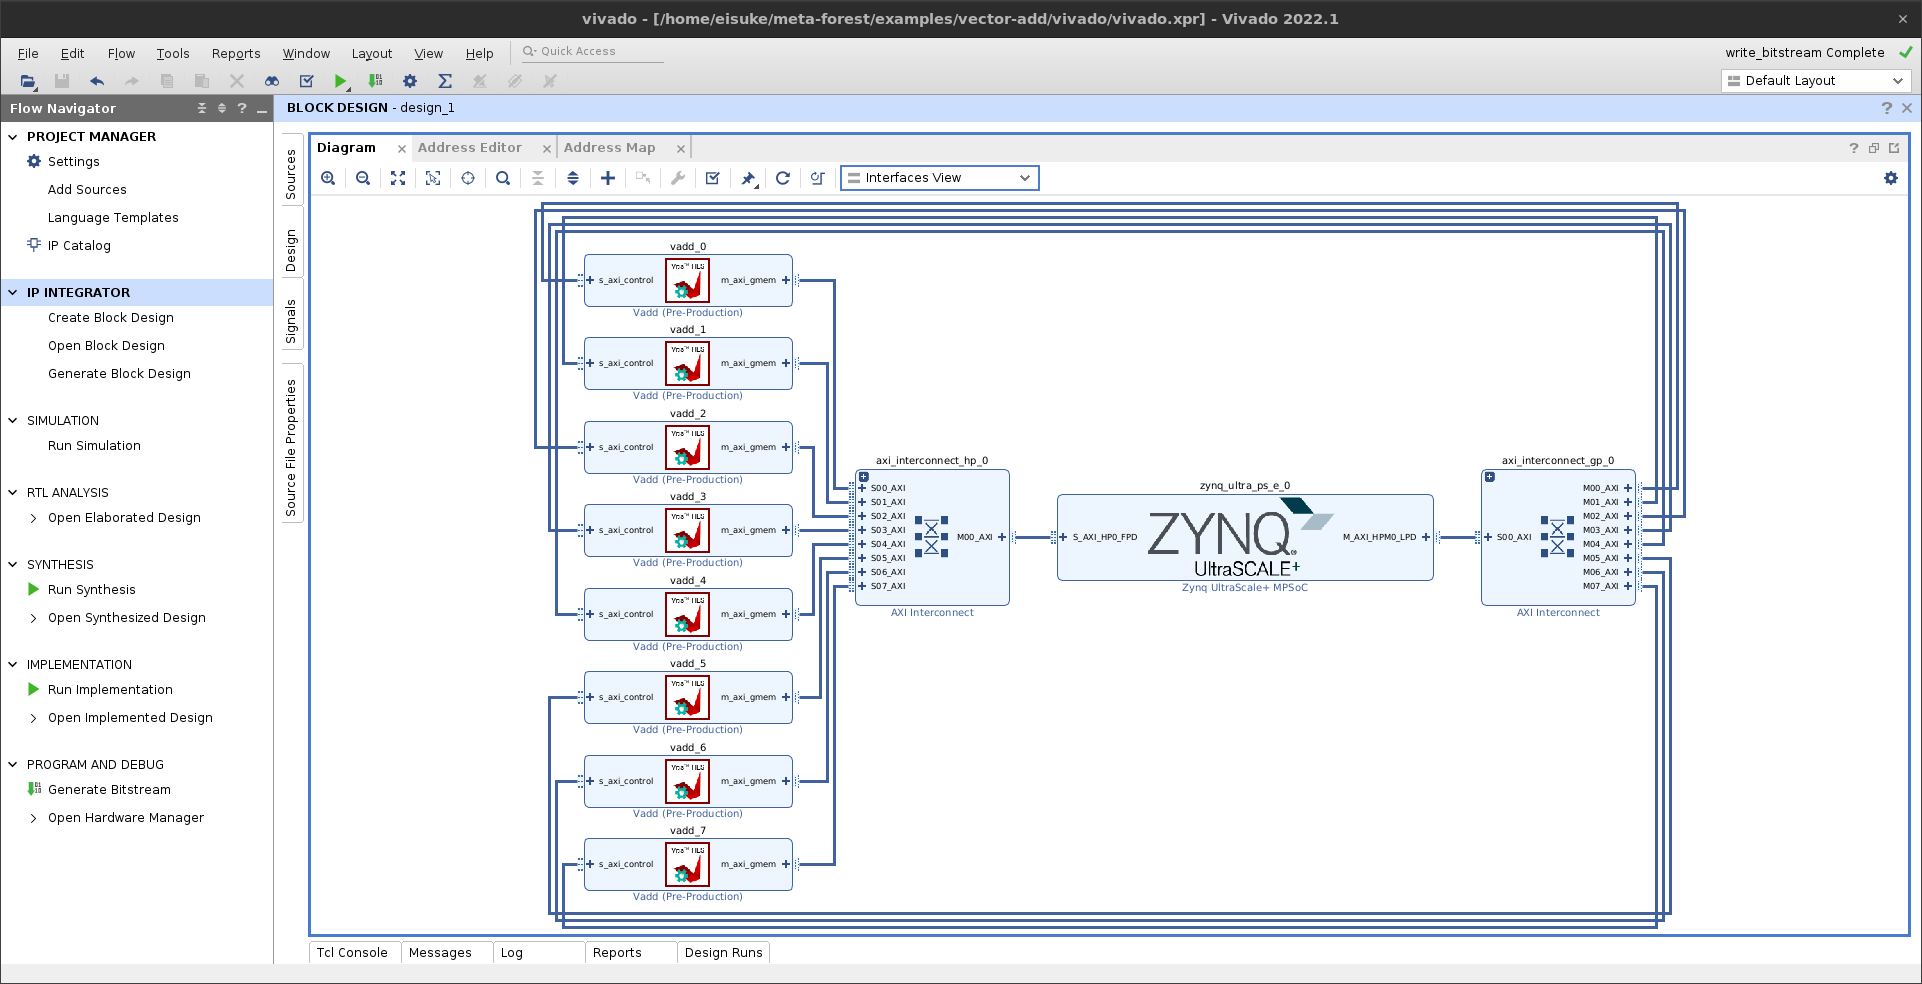Open the Default Layout dropdown

1816,81
